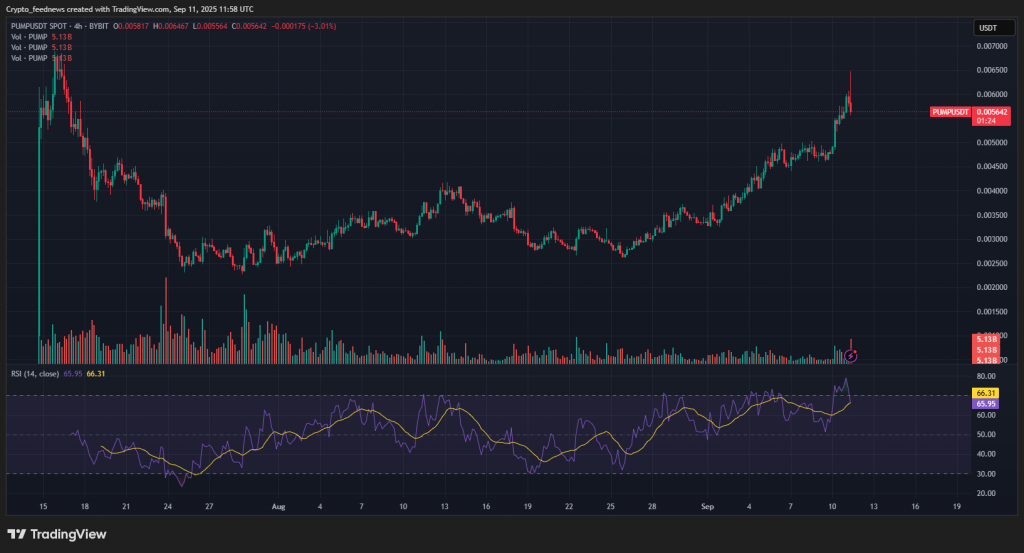Click the 0.007000 price axis label
The image size is (1024, 553).
992,46
